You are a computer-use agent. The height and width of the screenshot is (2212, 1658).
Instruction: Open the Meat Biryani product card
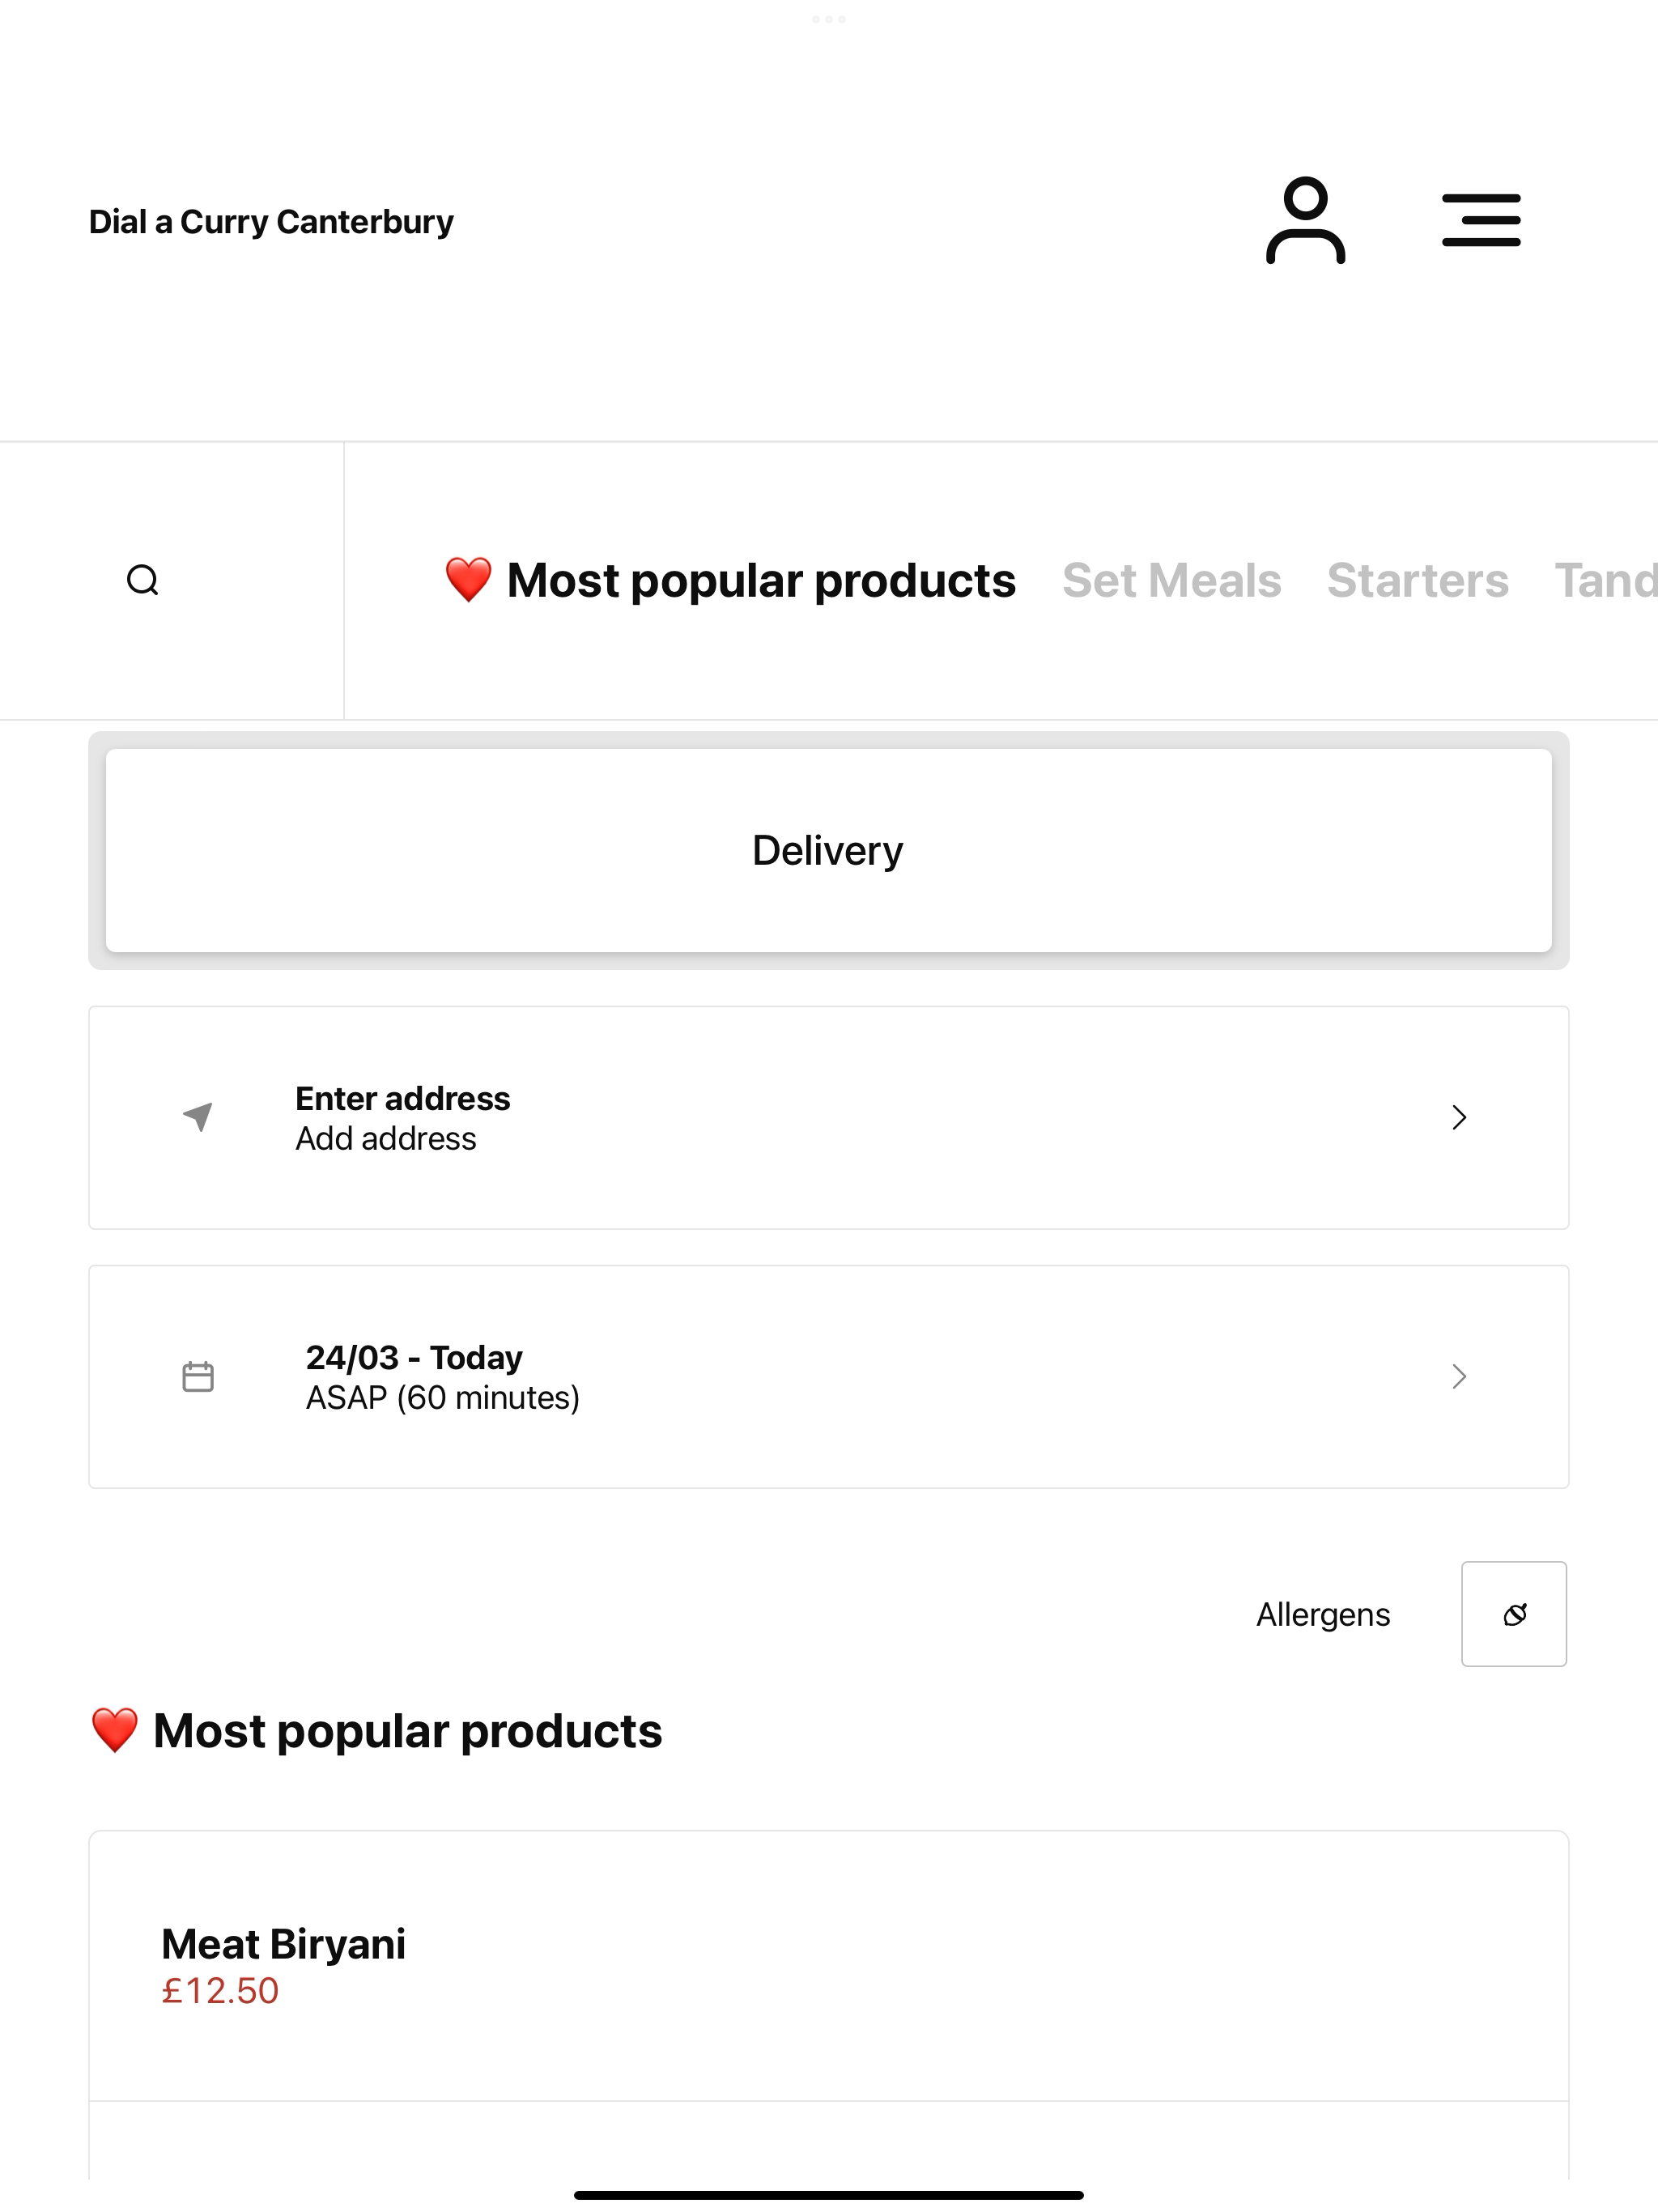coord(829,1966)
